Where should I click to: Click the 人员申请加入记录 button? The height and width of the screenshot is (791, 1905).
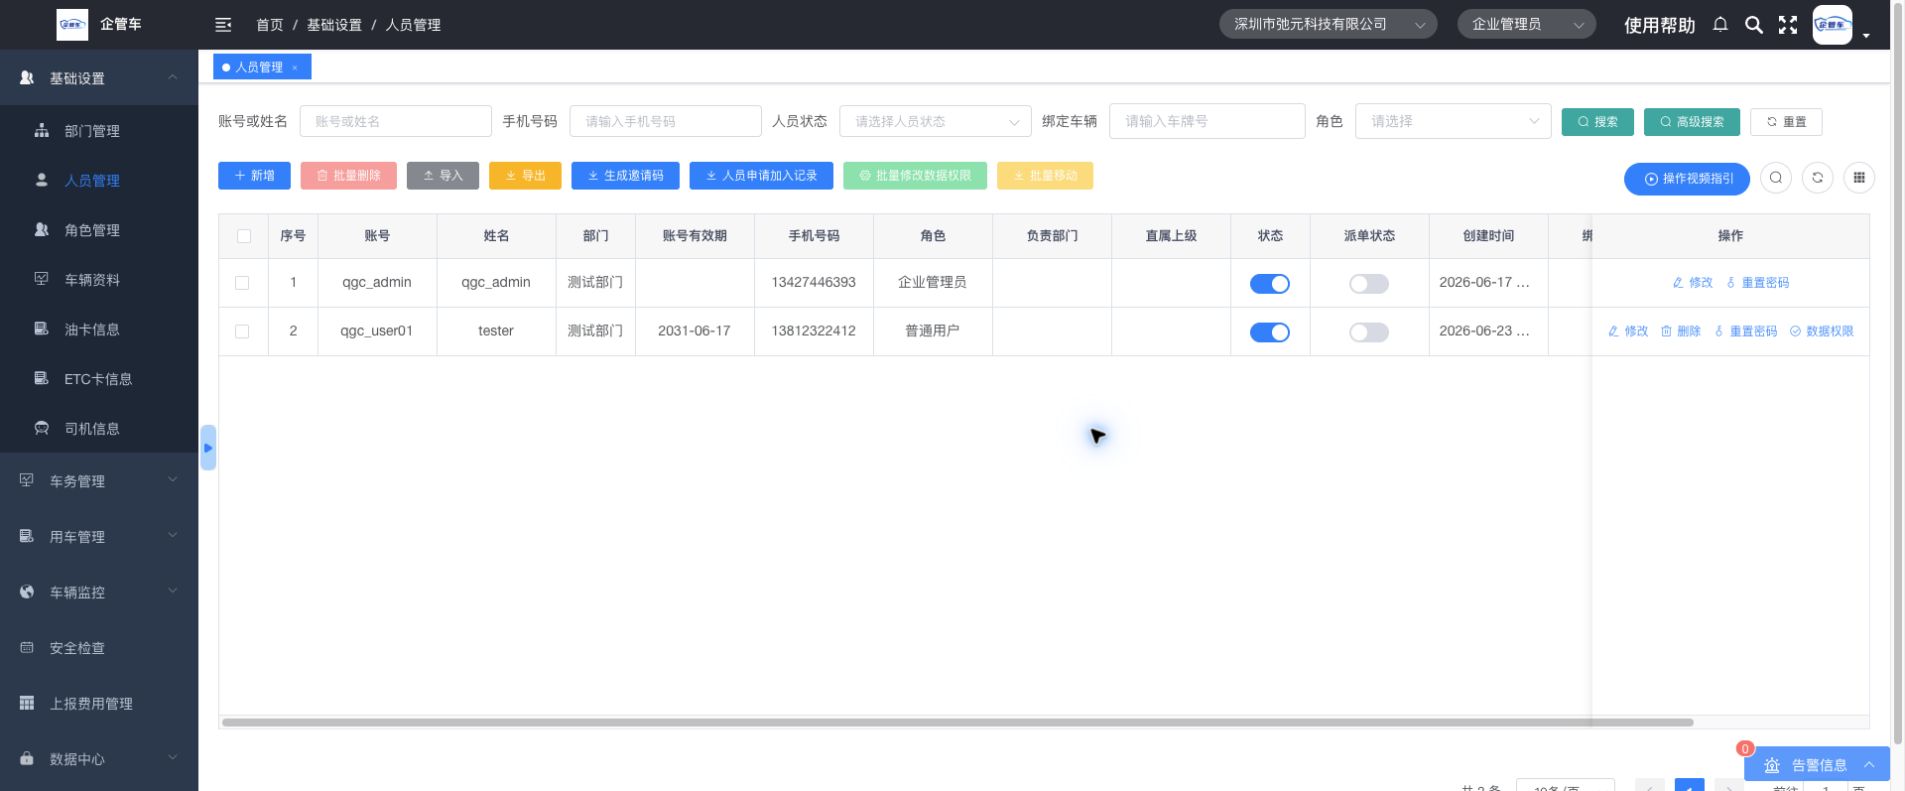761,176
